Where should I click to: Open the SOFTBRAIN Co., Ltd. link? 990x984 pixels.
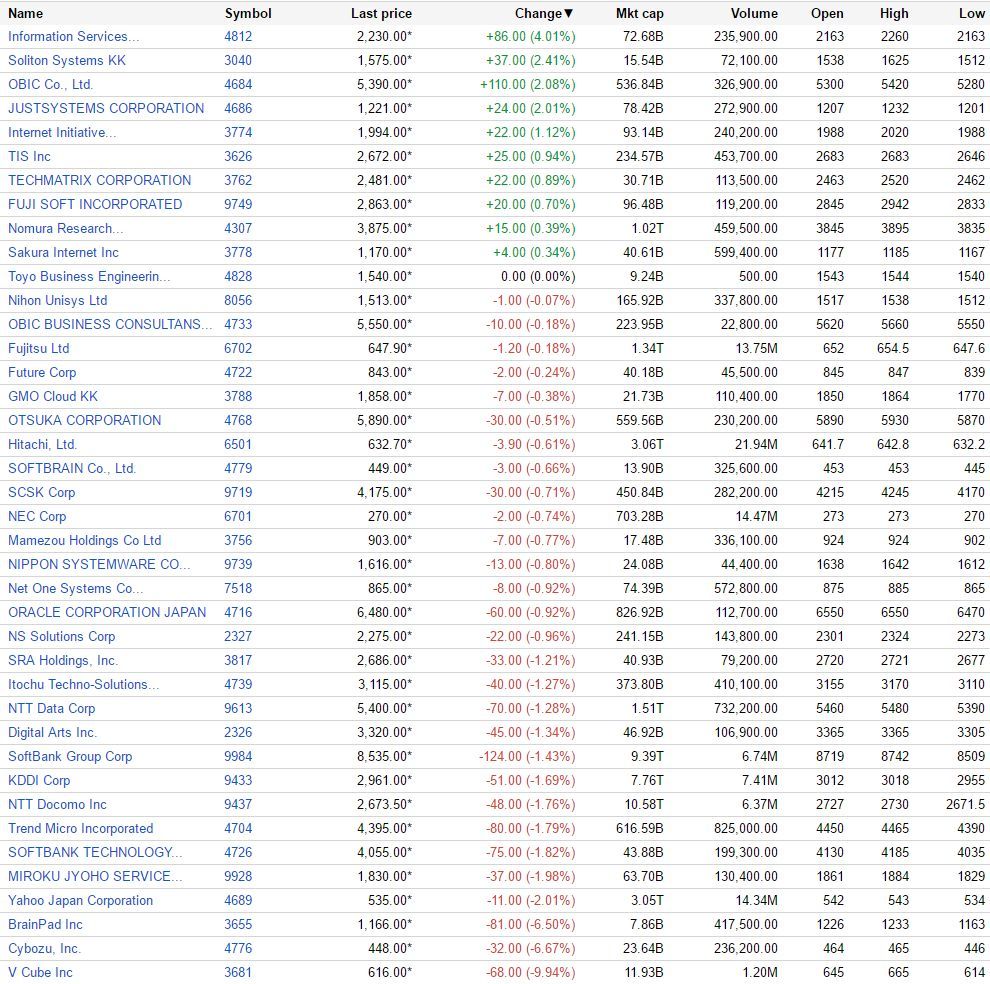(x=72, y=469)
